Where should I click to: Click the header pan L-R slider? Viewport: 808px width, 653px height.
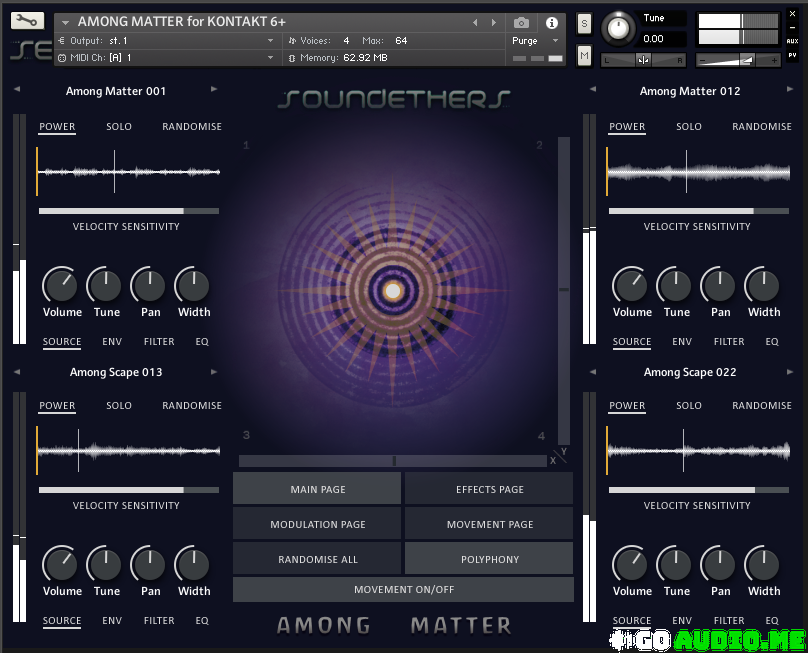click(x=643, y=60)
